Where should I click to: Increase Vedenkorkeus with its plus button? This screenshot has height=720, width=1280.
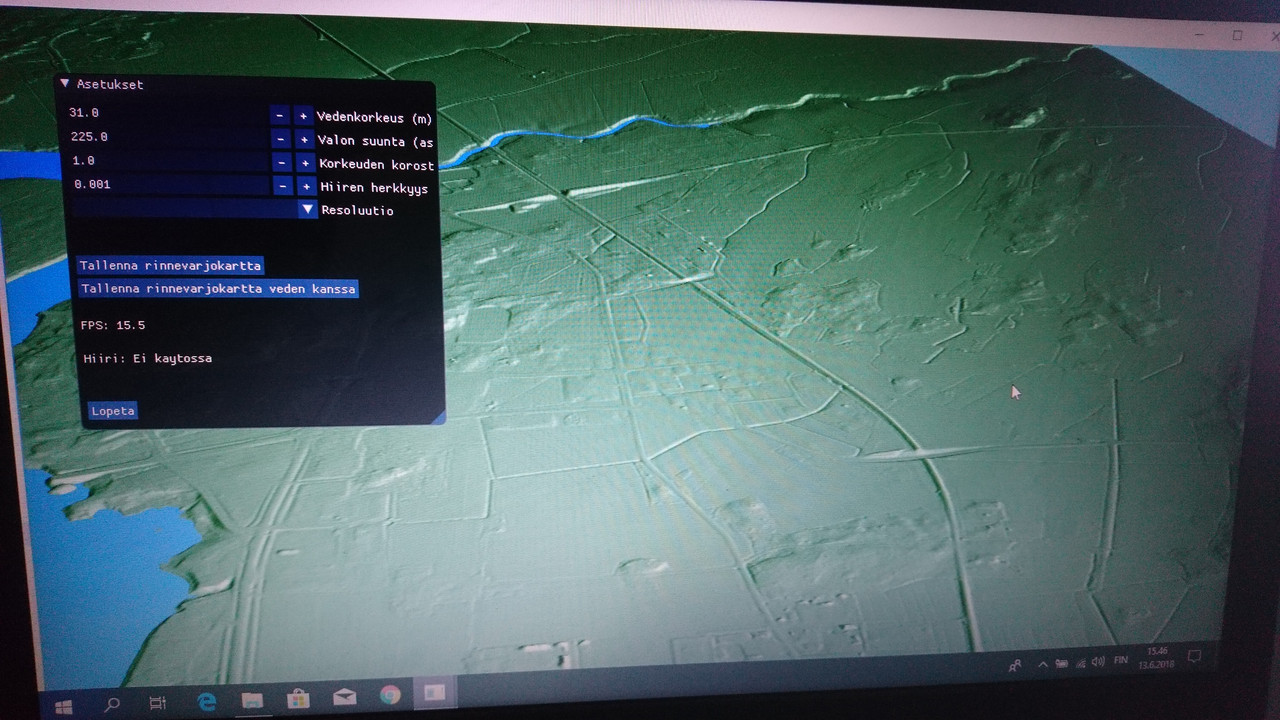(x=303, y=116)
